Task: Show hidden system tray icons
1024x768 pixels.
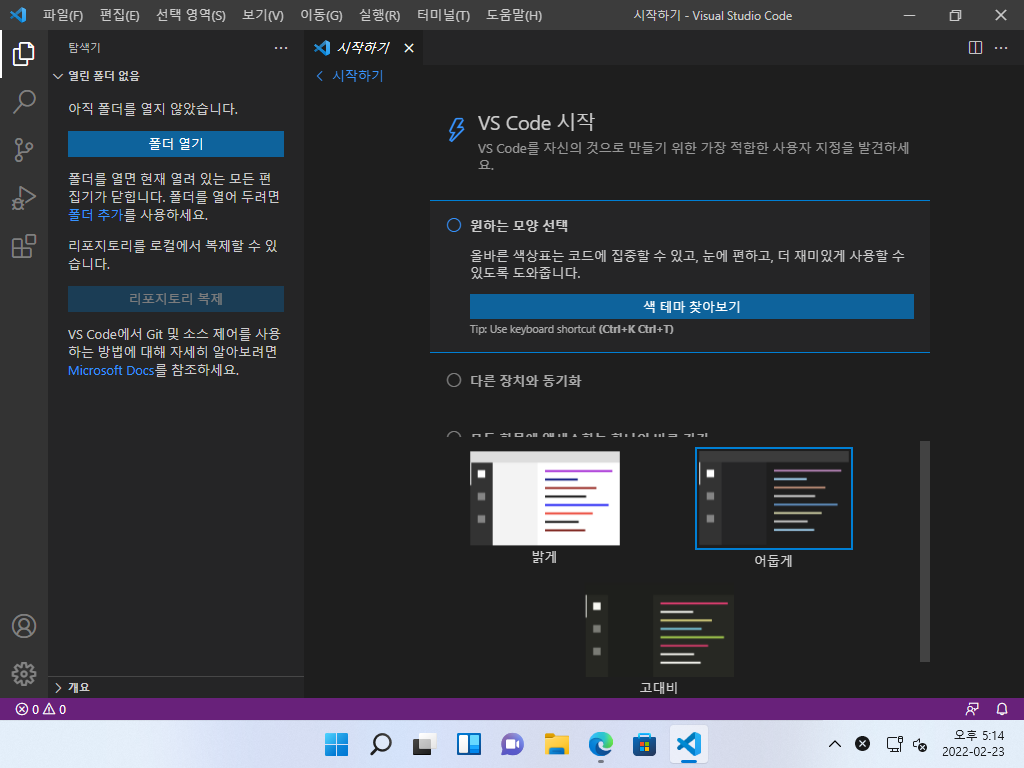Action: (x=835, y=744)
